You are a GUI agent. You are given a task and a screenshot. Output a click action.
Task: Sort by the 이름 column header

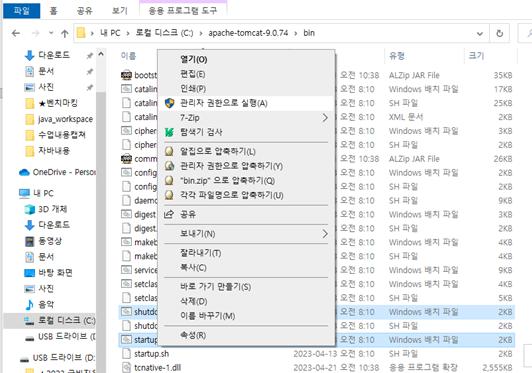tap(129, 56)
